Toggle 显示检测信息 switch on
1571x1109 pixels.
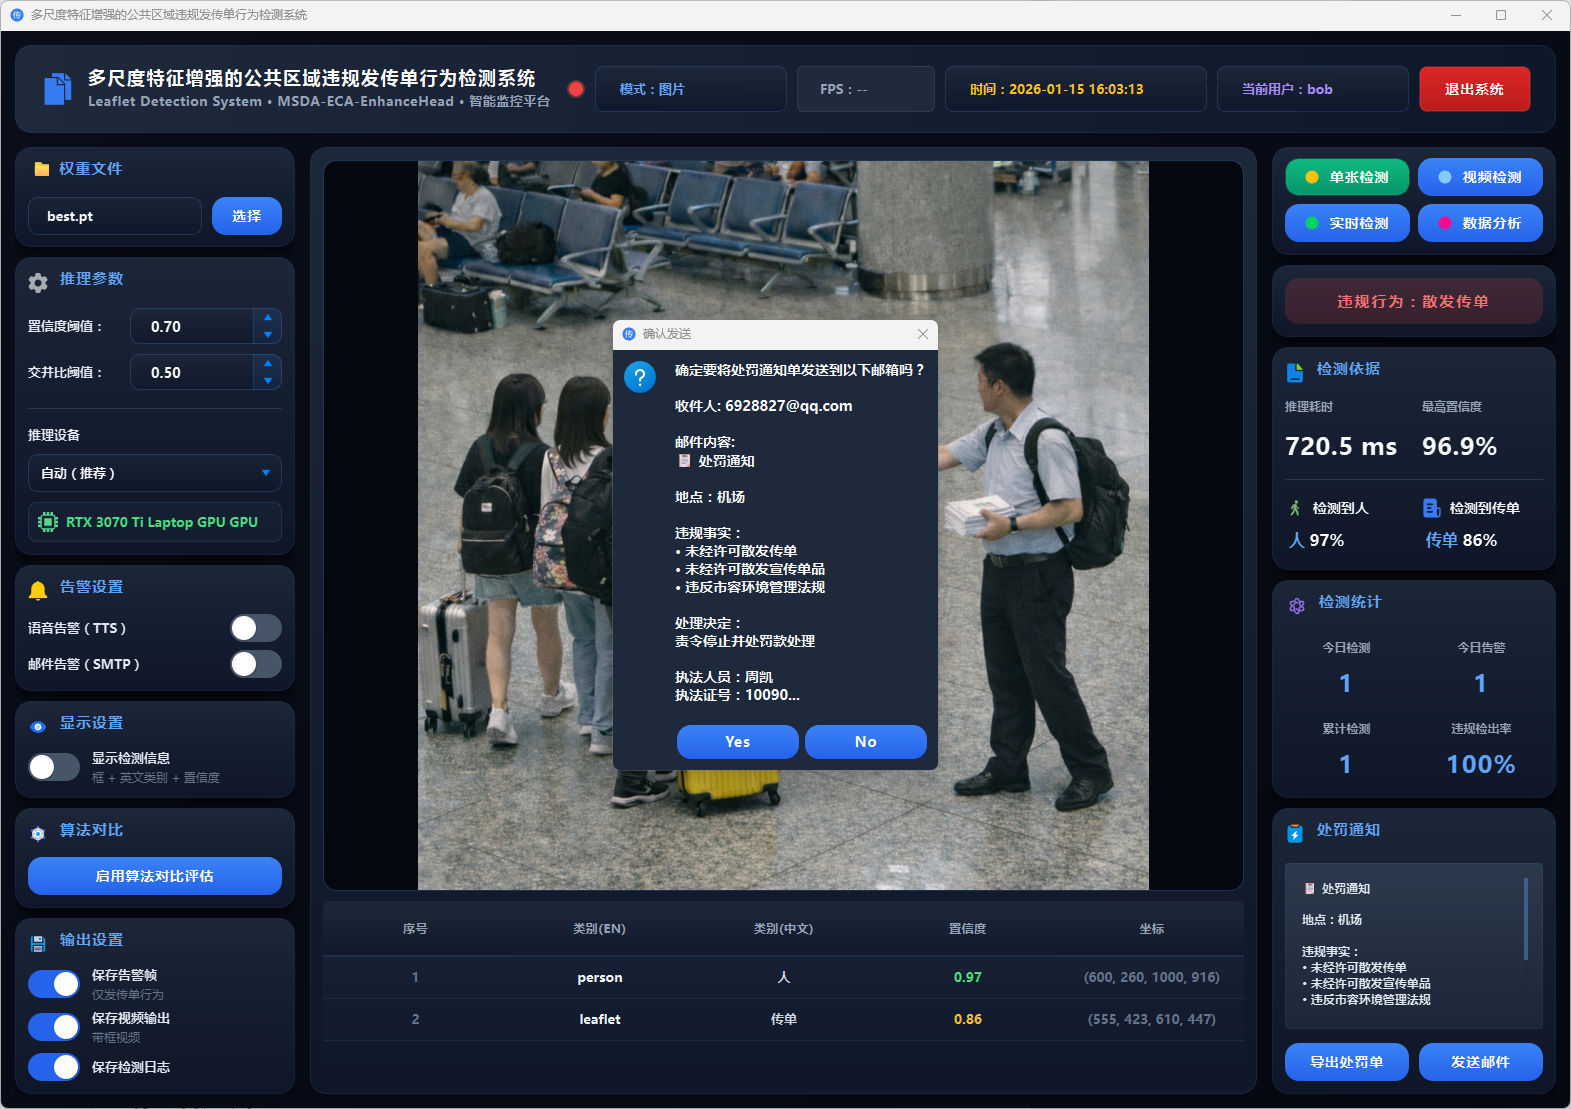tap(54, 767)
